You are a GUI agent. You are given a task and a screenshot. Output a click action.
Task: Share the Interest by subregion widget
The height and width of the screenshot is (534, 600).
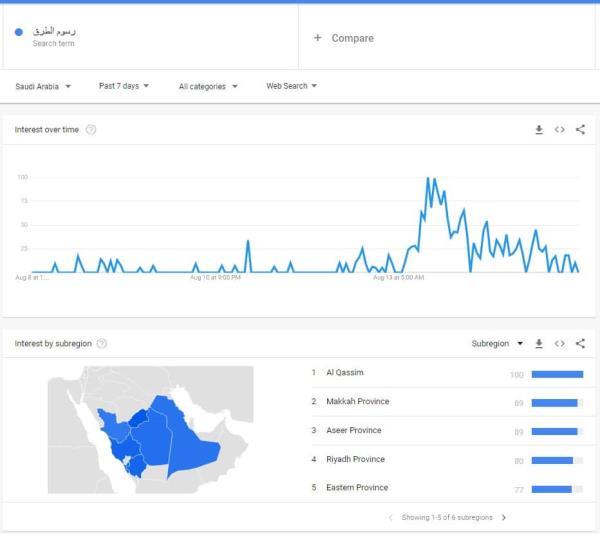click(x=580, y=344)
